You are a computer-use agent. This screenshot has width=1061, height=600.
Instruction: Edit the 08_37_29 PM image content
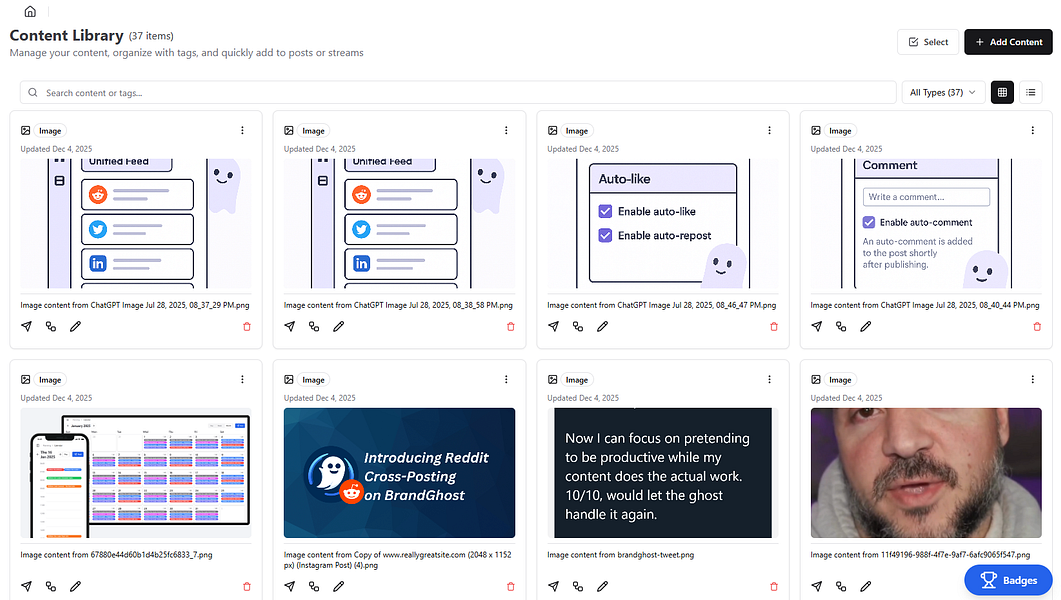pos(75,326)
